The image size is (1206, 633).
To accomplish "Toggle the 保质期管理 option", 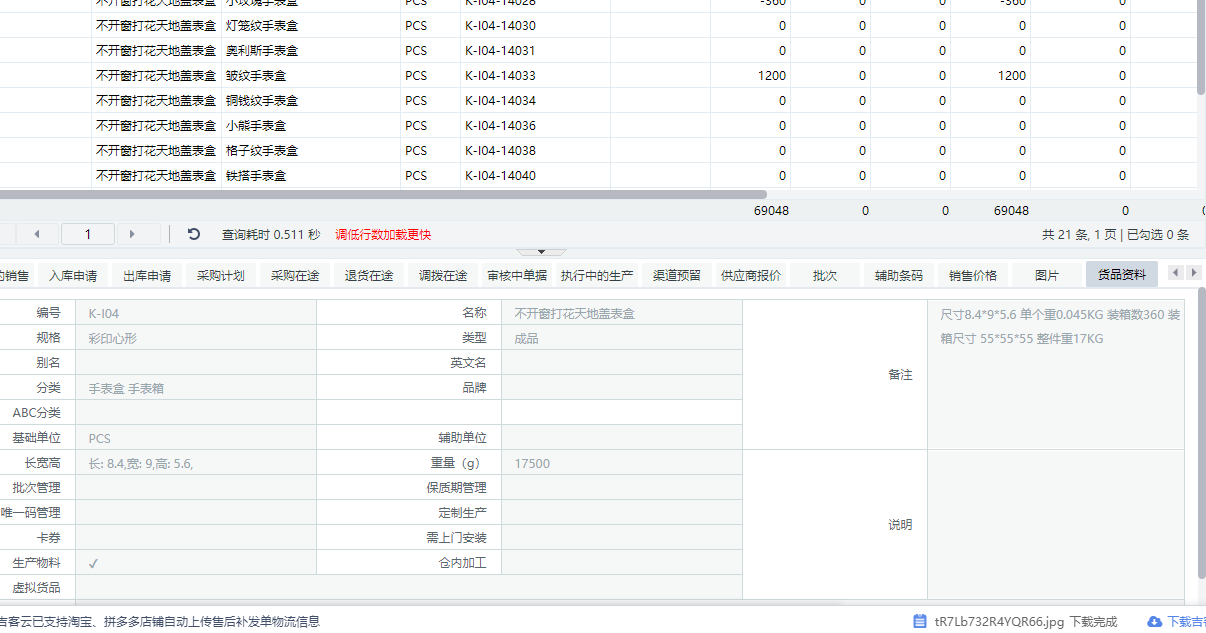I will click(622, 488).
